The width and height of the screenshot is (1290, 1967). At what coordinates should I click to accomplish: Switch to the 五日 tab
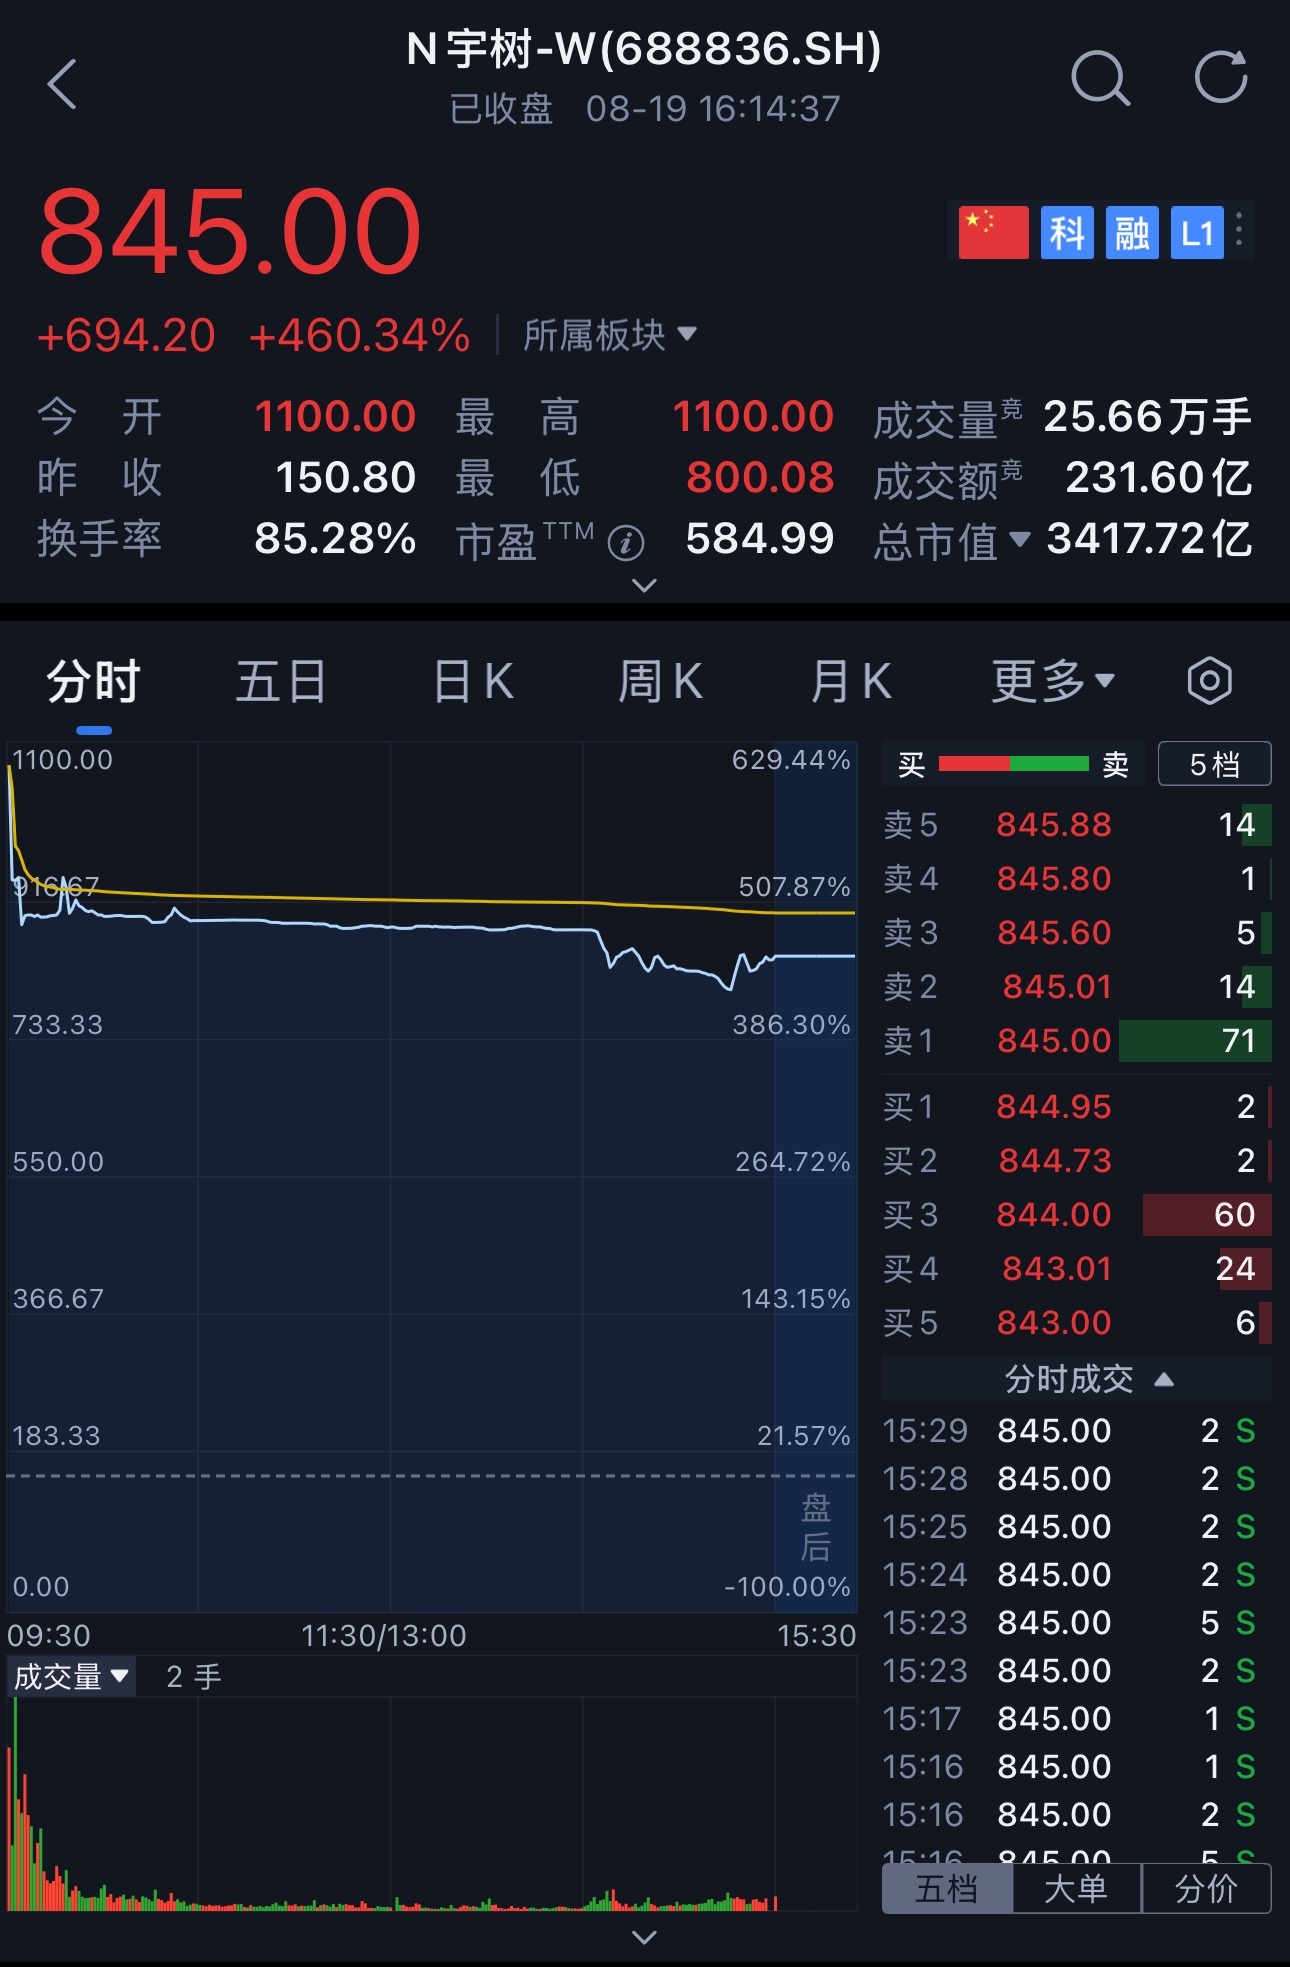pyautogui.click(x=281, y=682)
